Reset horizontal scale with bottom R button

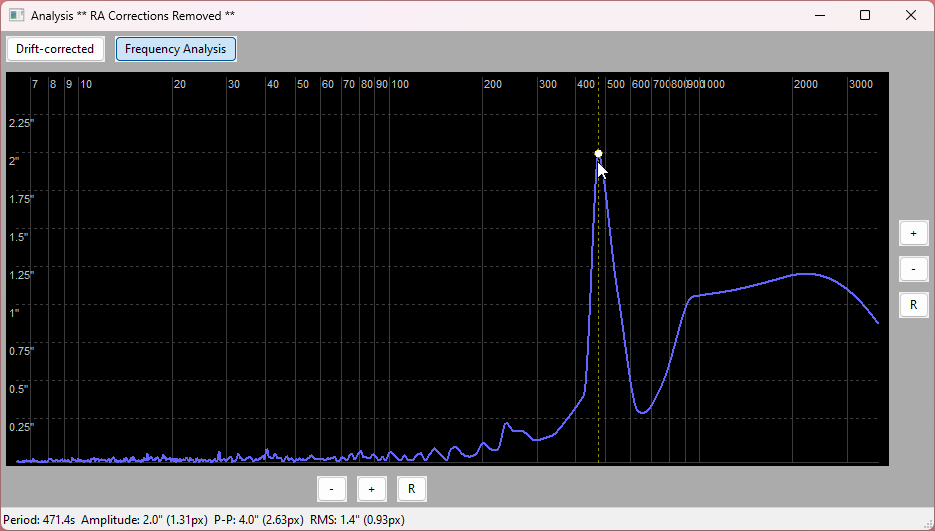[411, 489]
